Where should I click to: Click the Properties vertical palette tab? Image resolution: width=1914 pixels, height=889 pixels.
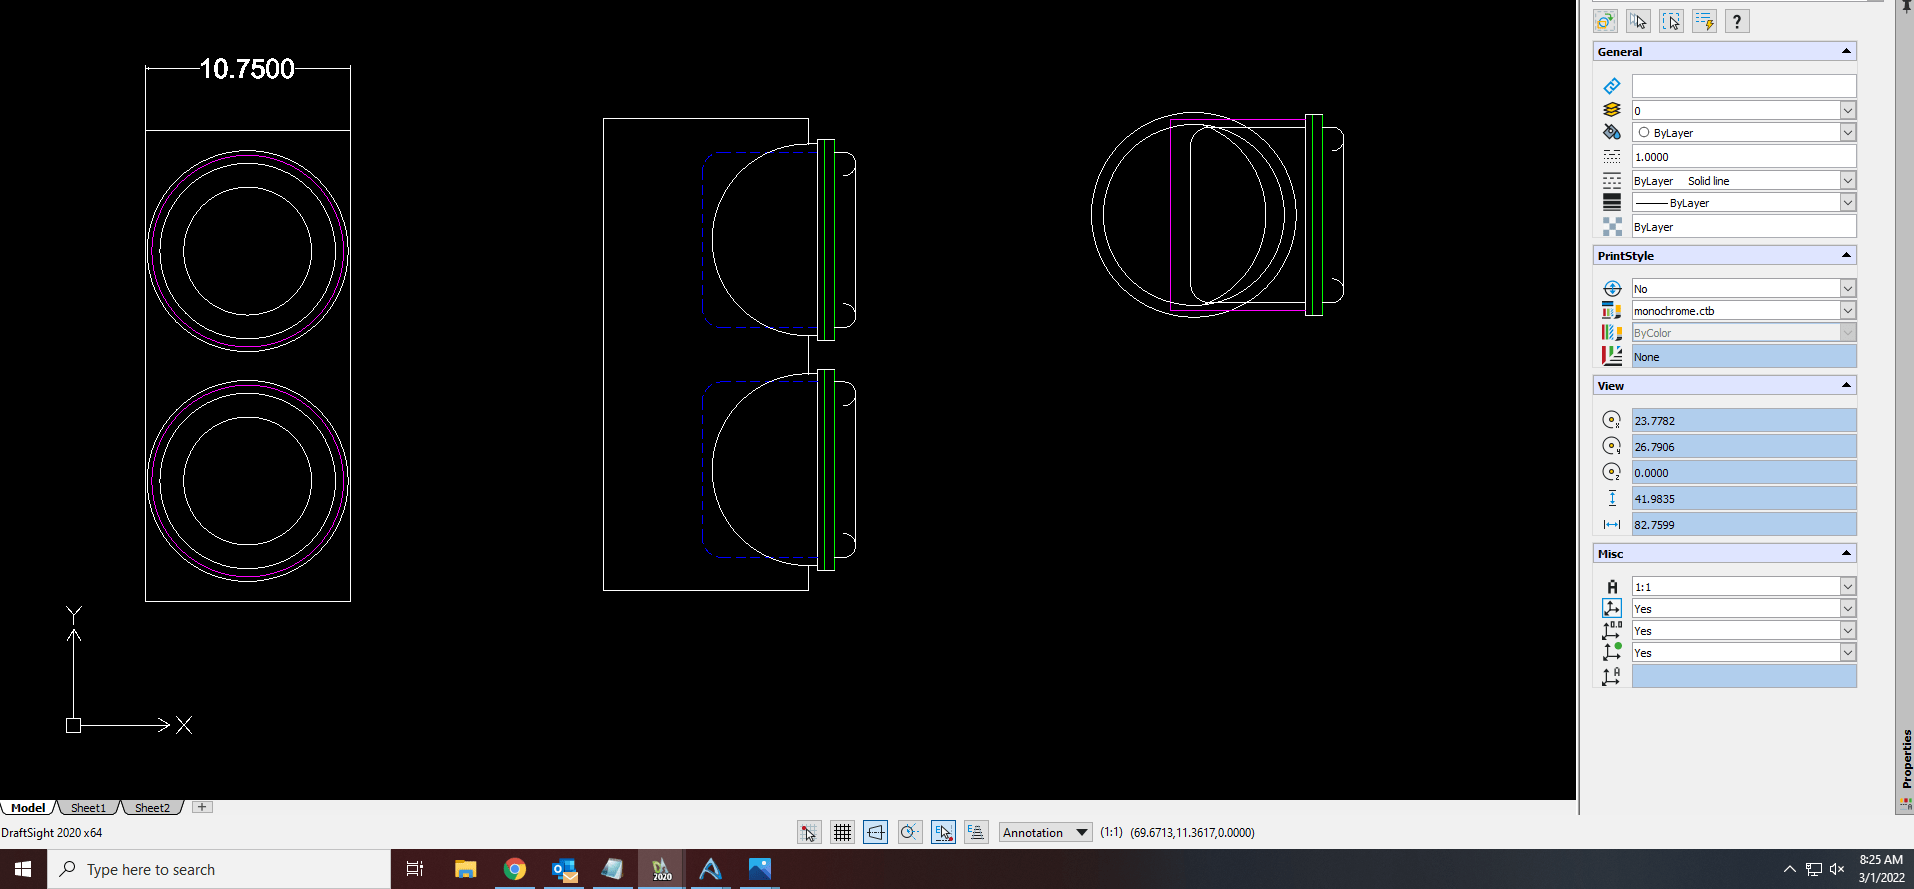tap(1906, 758)
